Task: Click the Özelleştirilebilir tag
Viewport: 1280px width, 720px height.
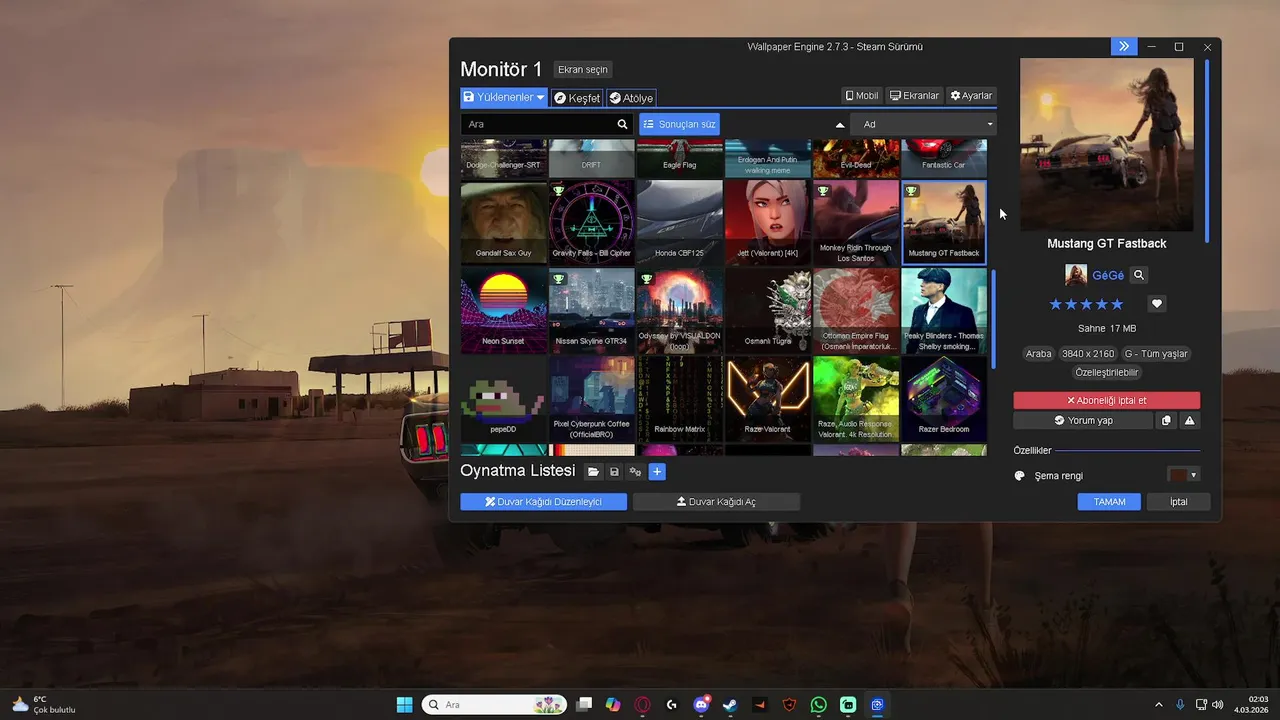Action: pos(1107,372)
